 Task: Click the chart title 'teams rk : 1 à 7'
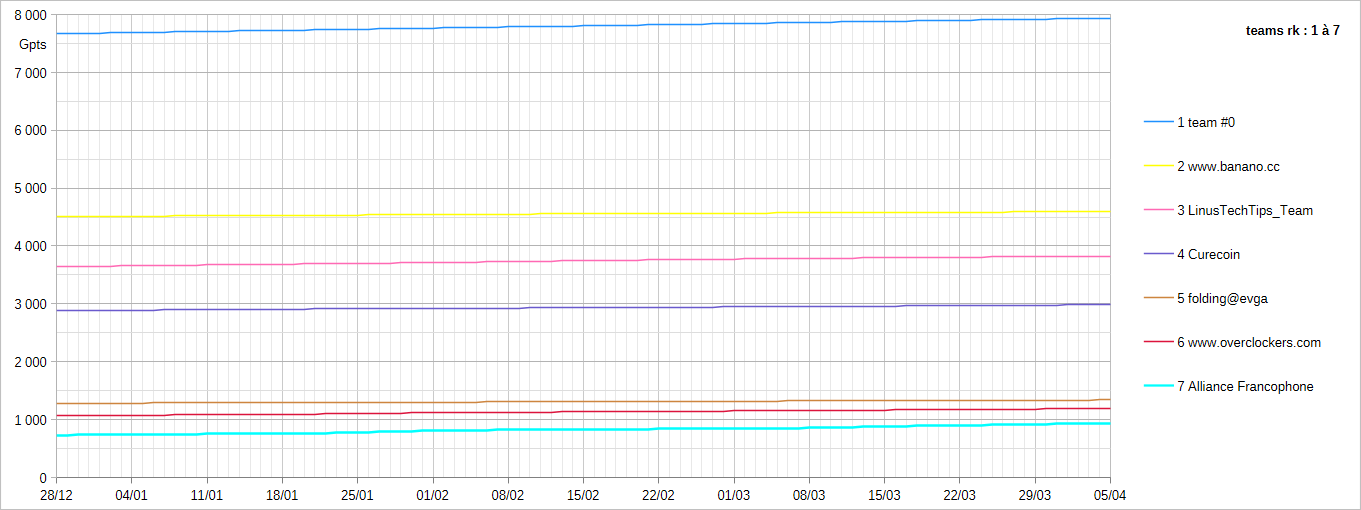(1292, 31)
